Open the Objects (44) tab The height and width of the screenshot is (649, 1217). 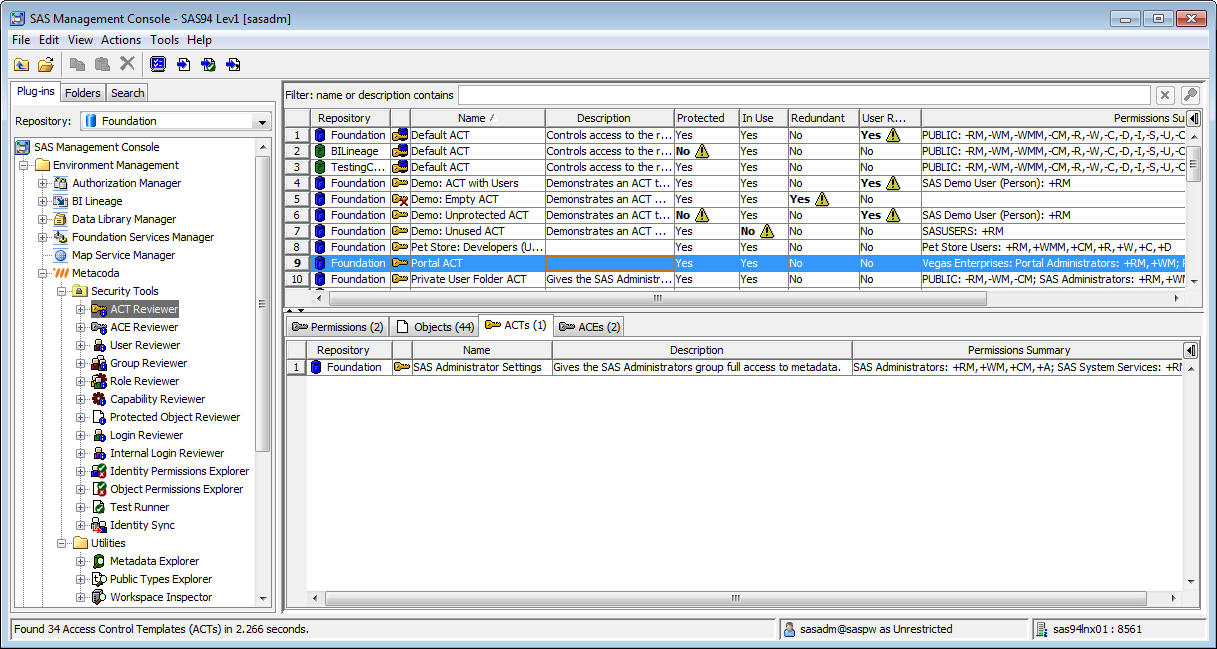point(434,327)
